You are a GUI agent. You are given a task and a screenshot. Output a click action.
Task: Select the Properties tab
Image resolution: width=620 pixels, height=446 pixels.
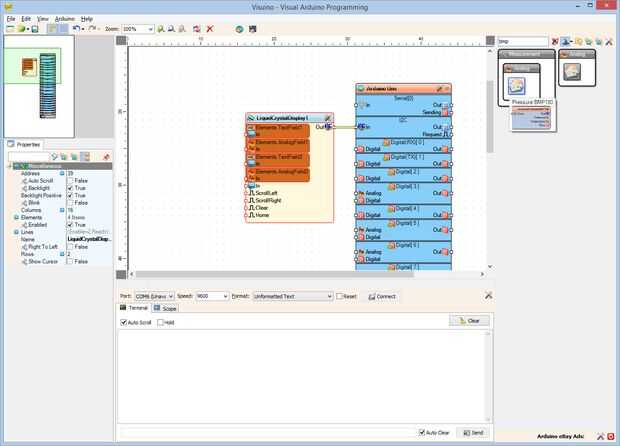point(24,145)
